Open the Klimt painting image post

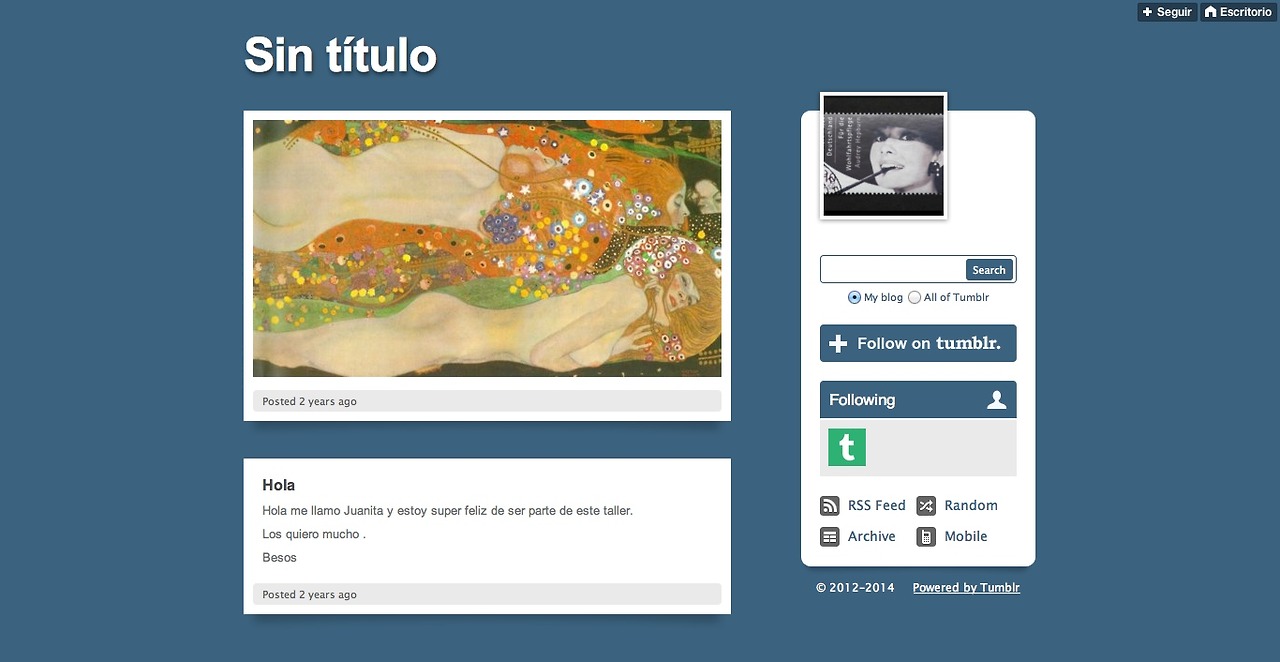pyautogui.click(x=487, y=248)
